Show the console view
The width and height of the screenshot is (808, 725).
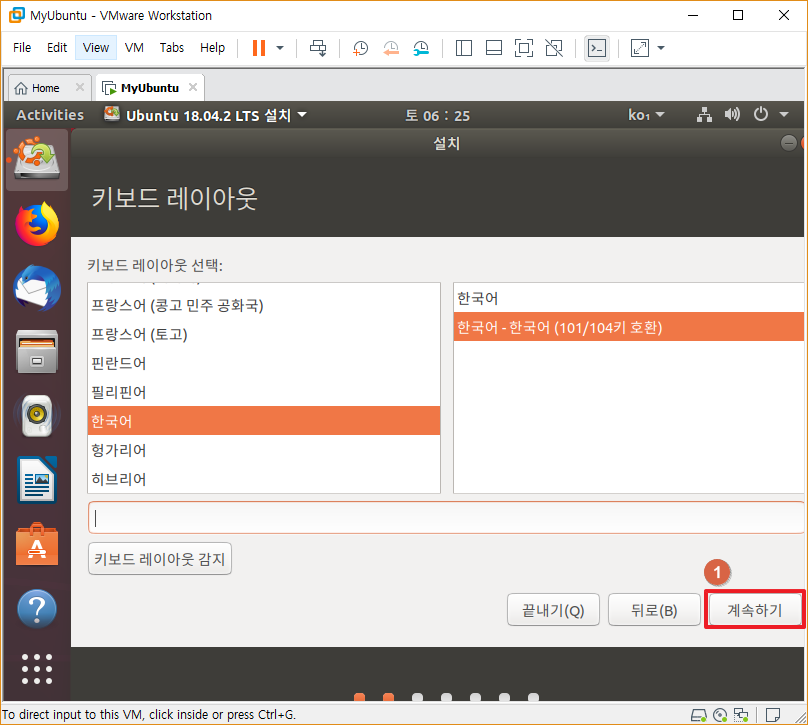[597, 48]
